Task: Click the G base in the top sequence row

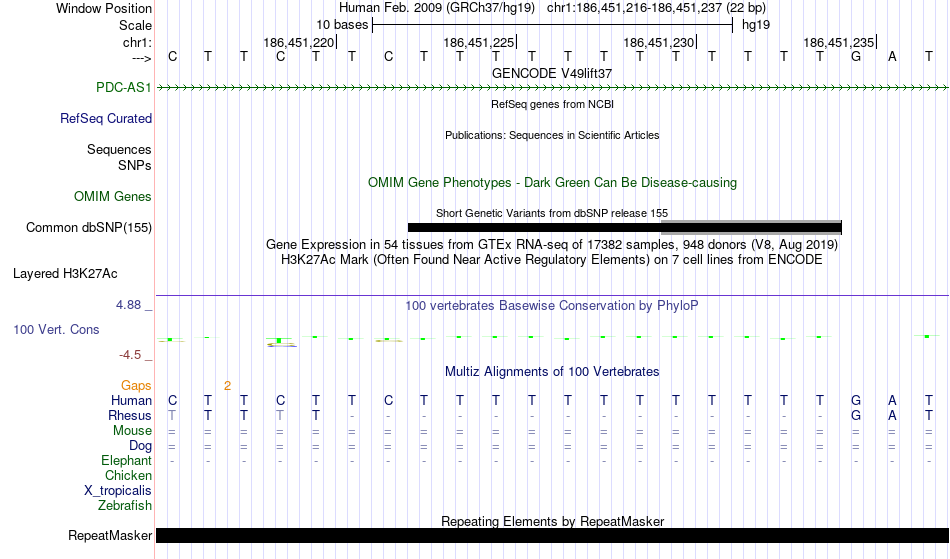Action: (856, 57)
